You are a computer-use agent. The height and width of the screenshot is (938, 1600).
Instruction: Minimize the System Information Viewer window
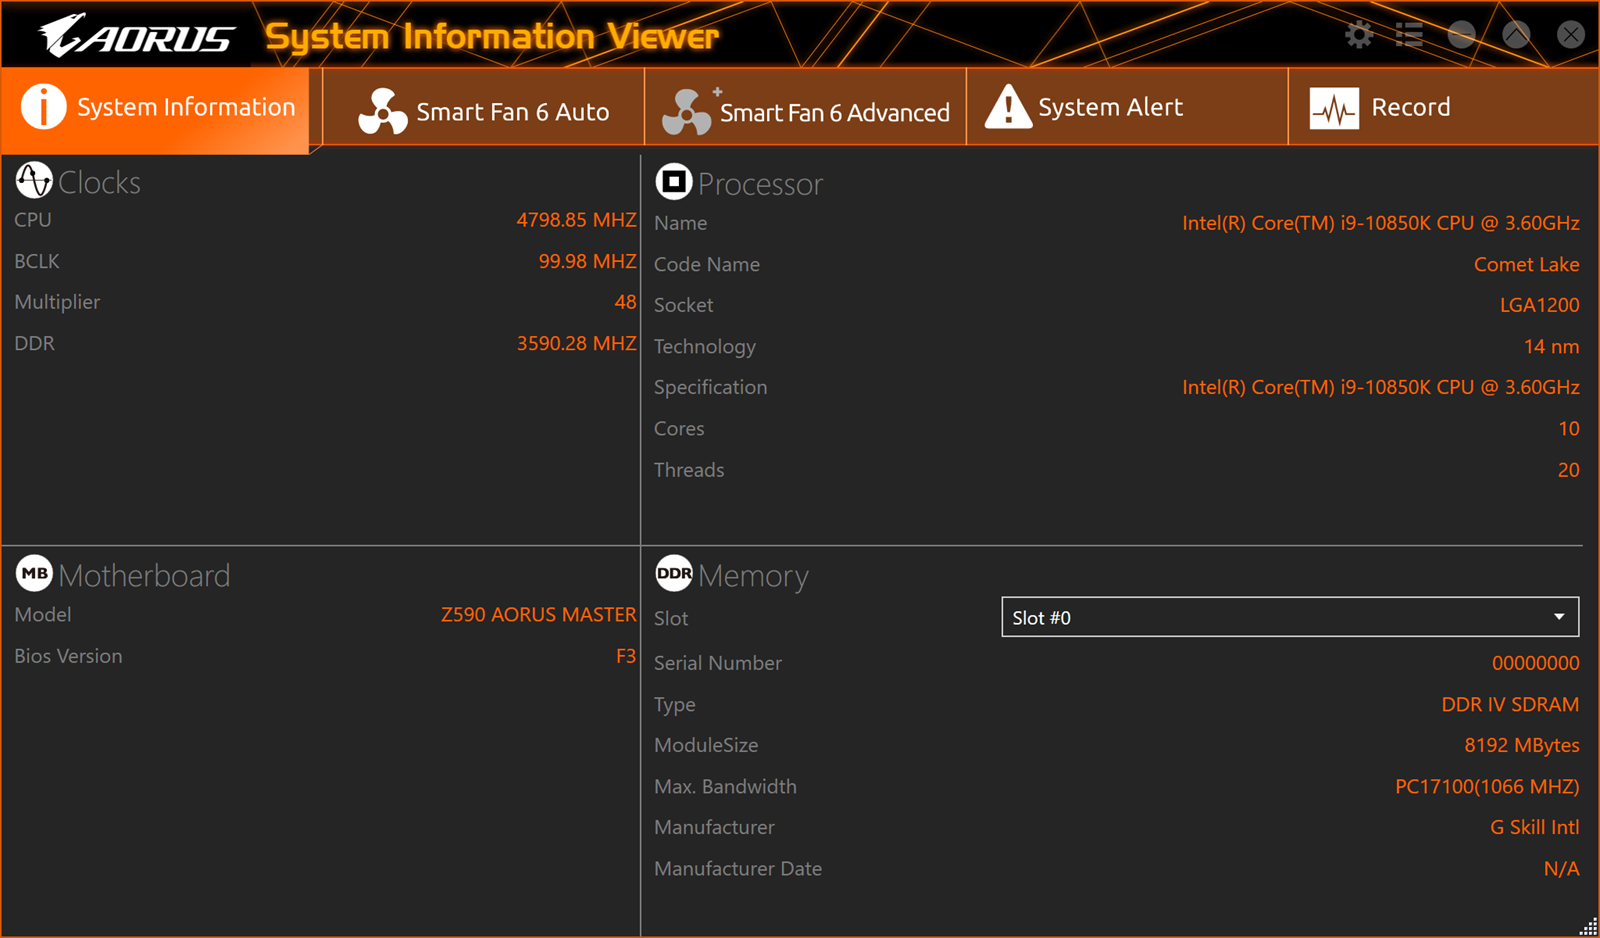(1461, 35)
